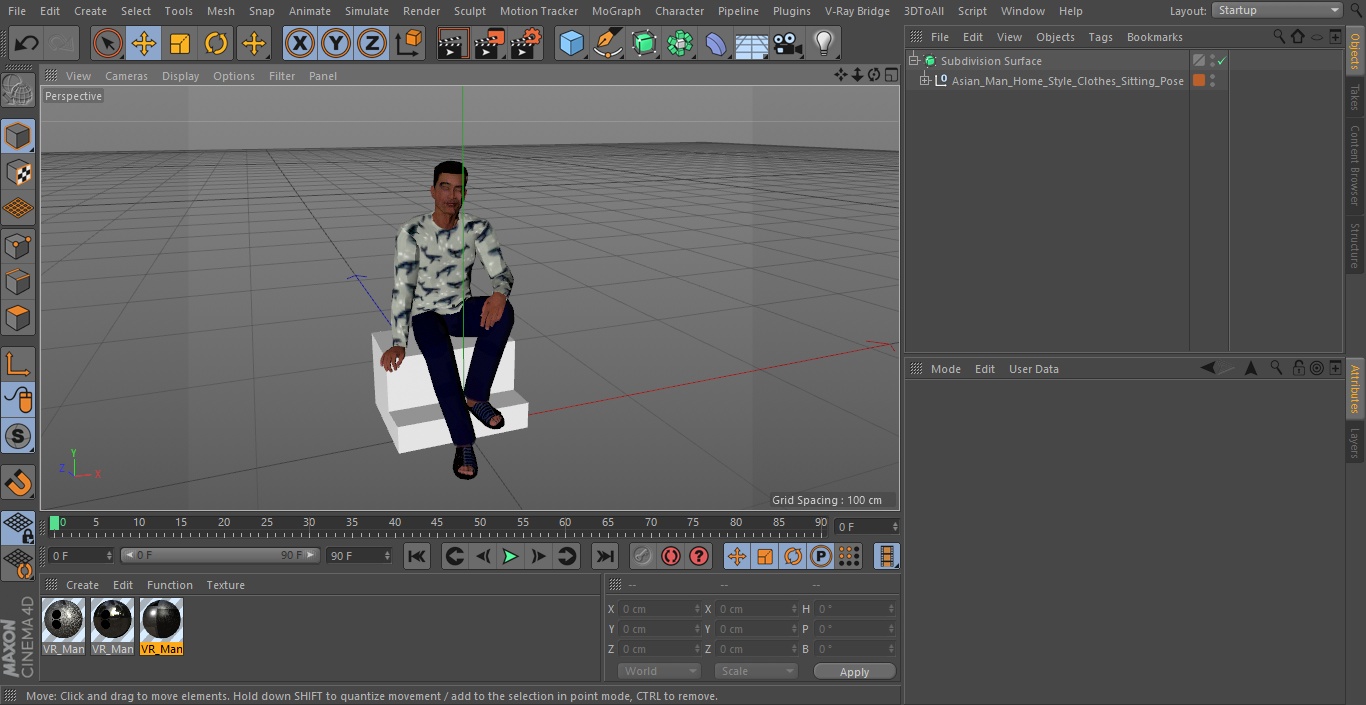Switch to Points mode
The height and width of the screenshot is (705, 1366).
click(x=18, y=245)
